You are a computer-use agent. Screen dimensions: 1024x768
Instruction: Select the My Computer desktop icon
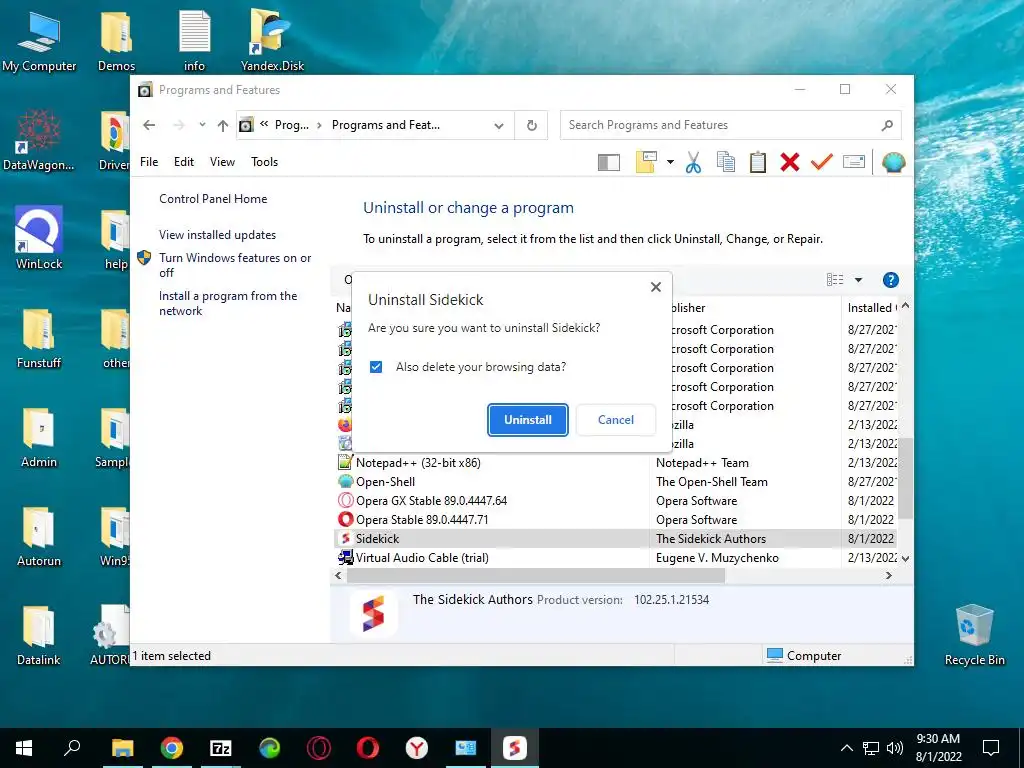click(x=39, y=40)
